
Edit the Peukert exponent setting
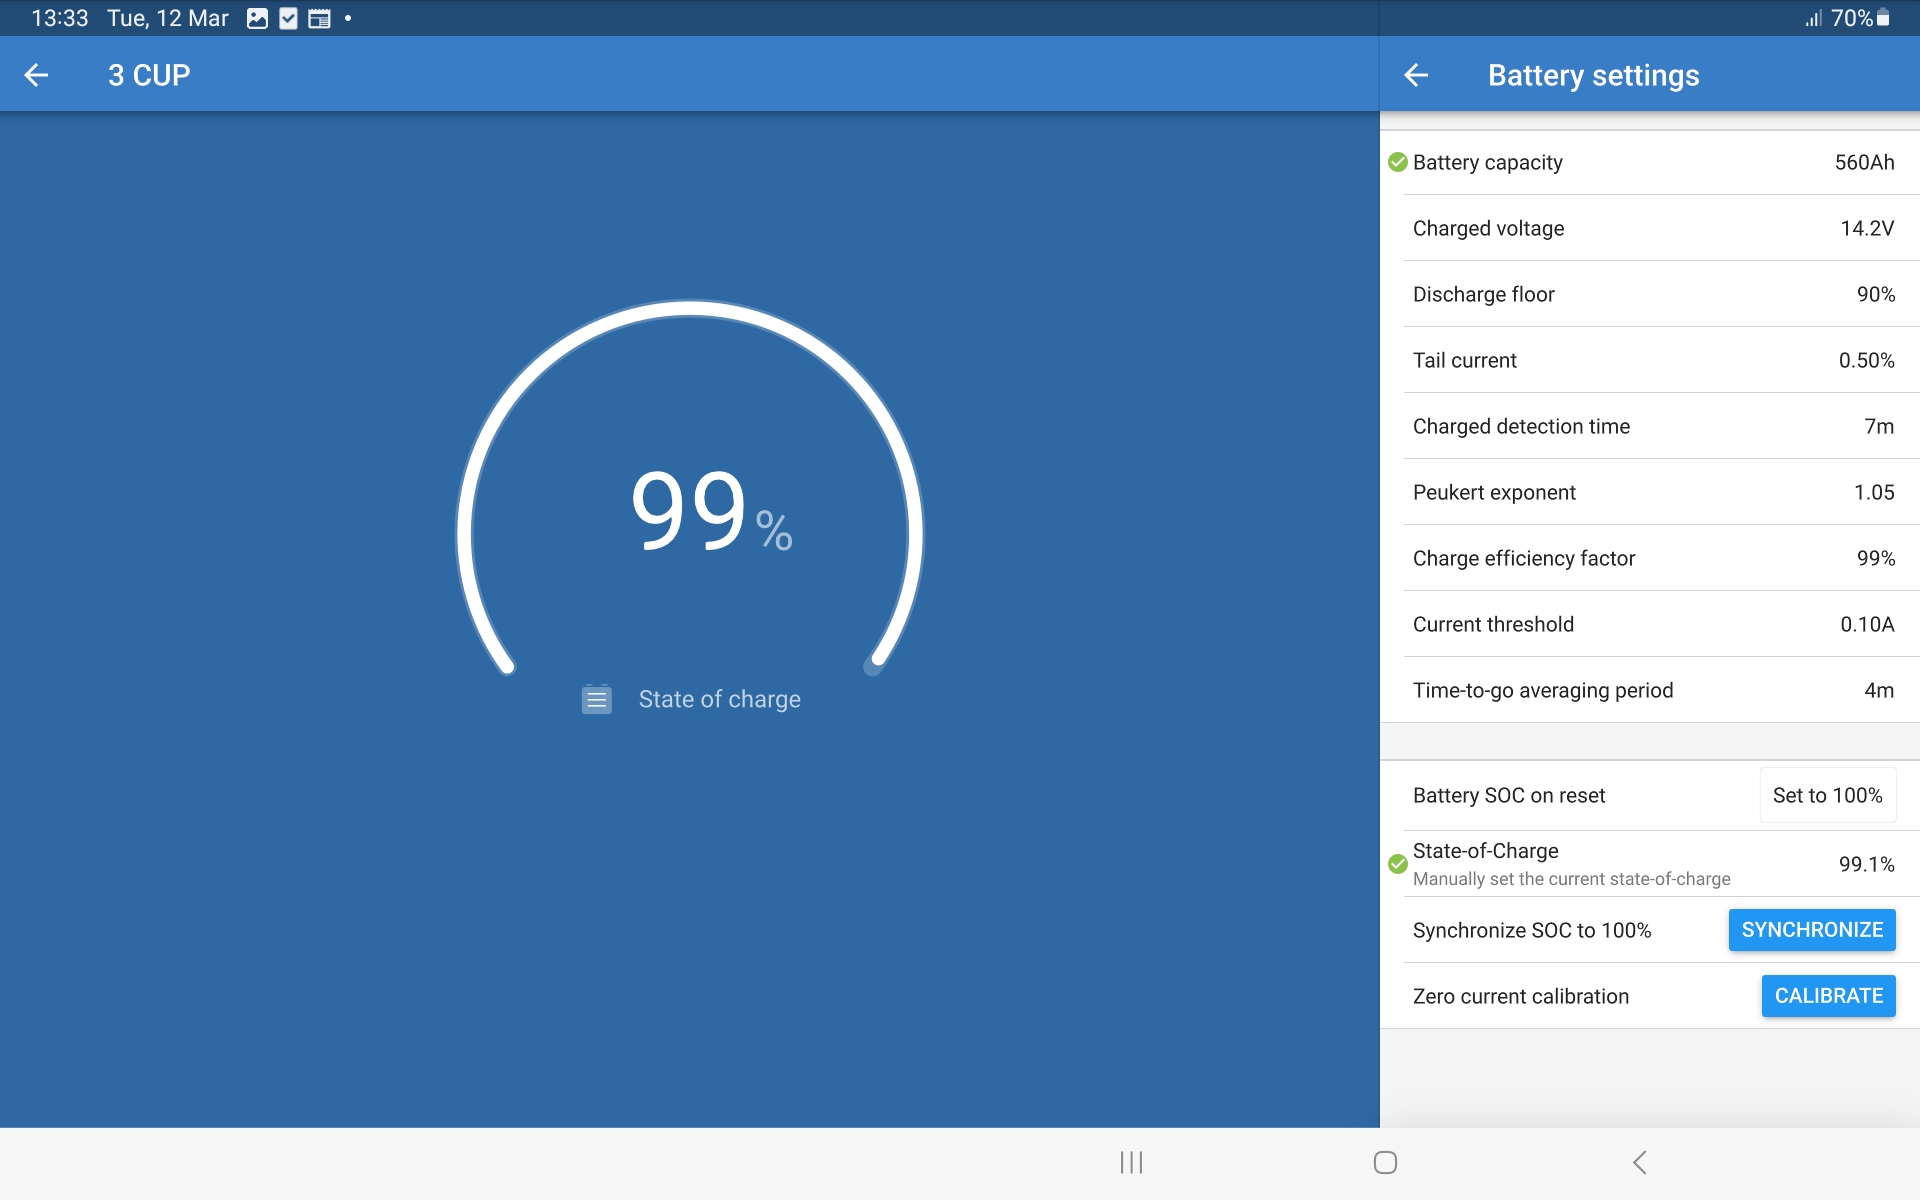point(1652,493)
